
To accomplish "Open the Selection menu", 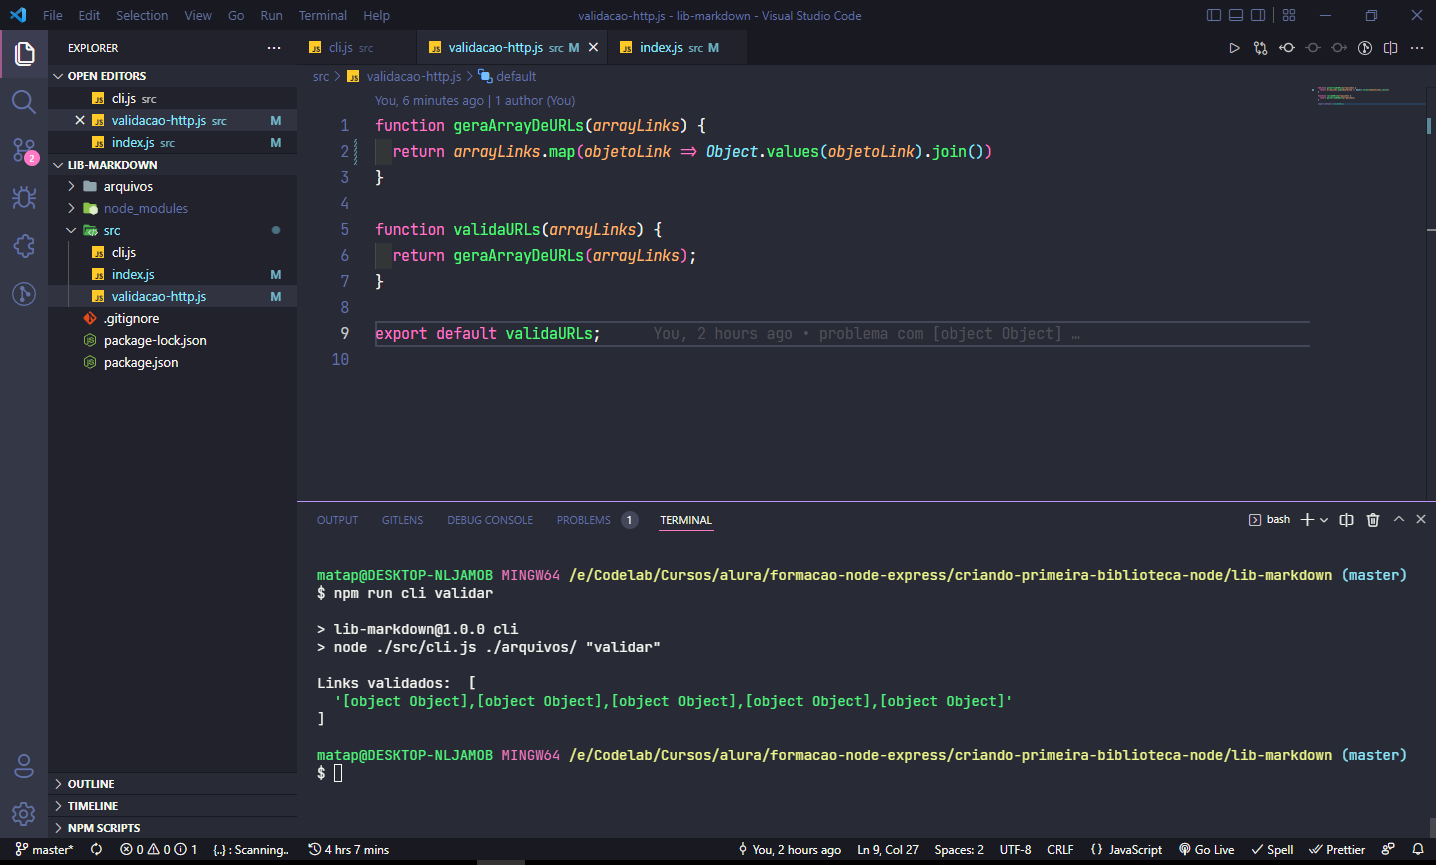I will tap(142, 15).
